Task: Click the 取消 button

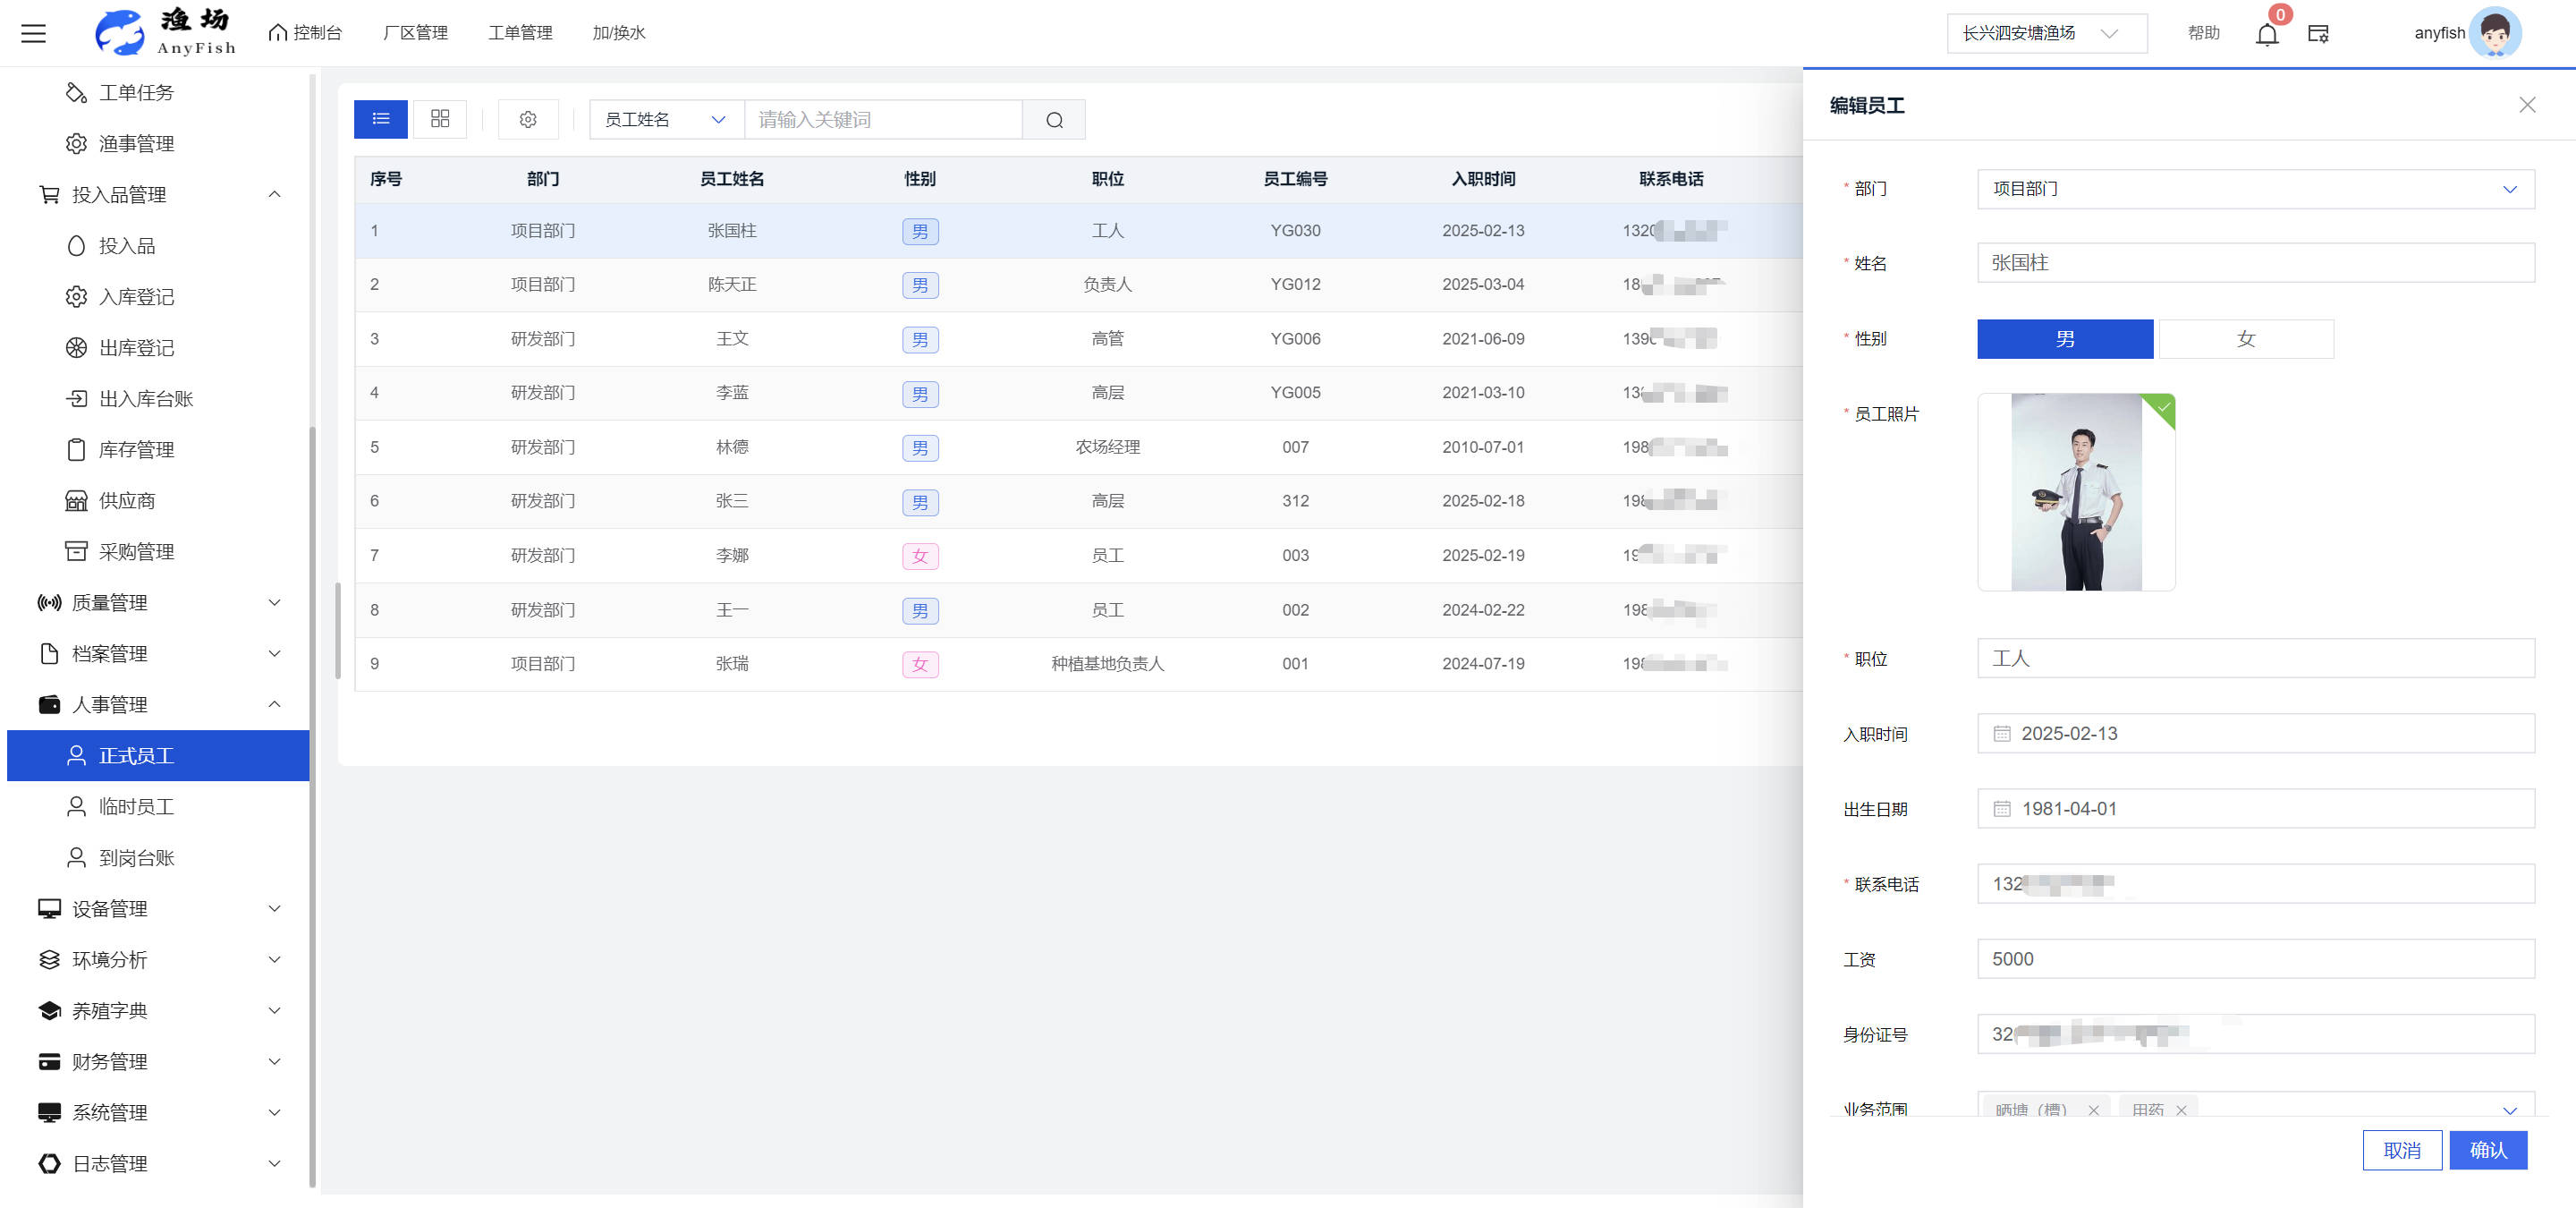Action: [x=2401, y=1149]
